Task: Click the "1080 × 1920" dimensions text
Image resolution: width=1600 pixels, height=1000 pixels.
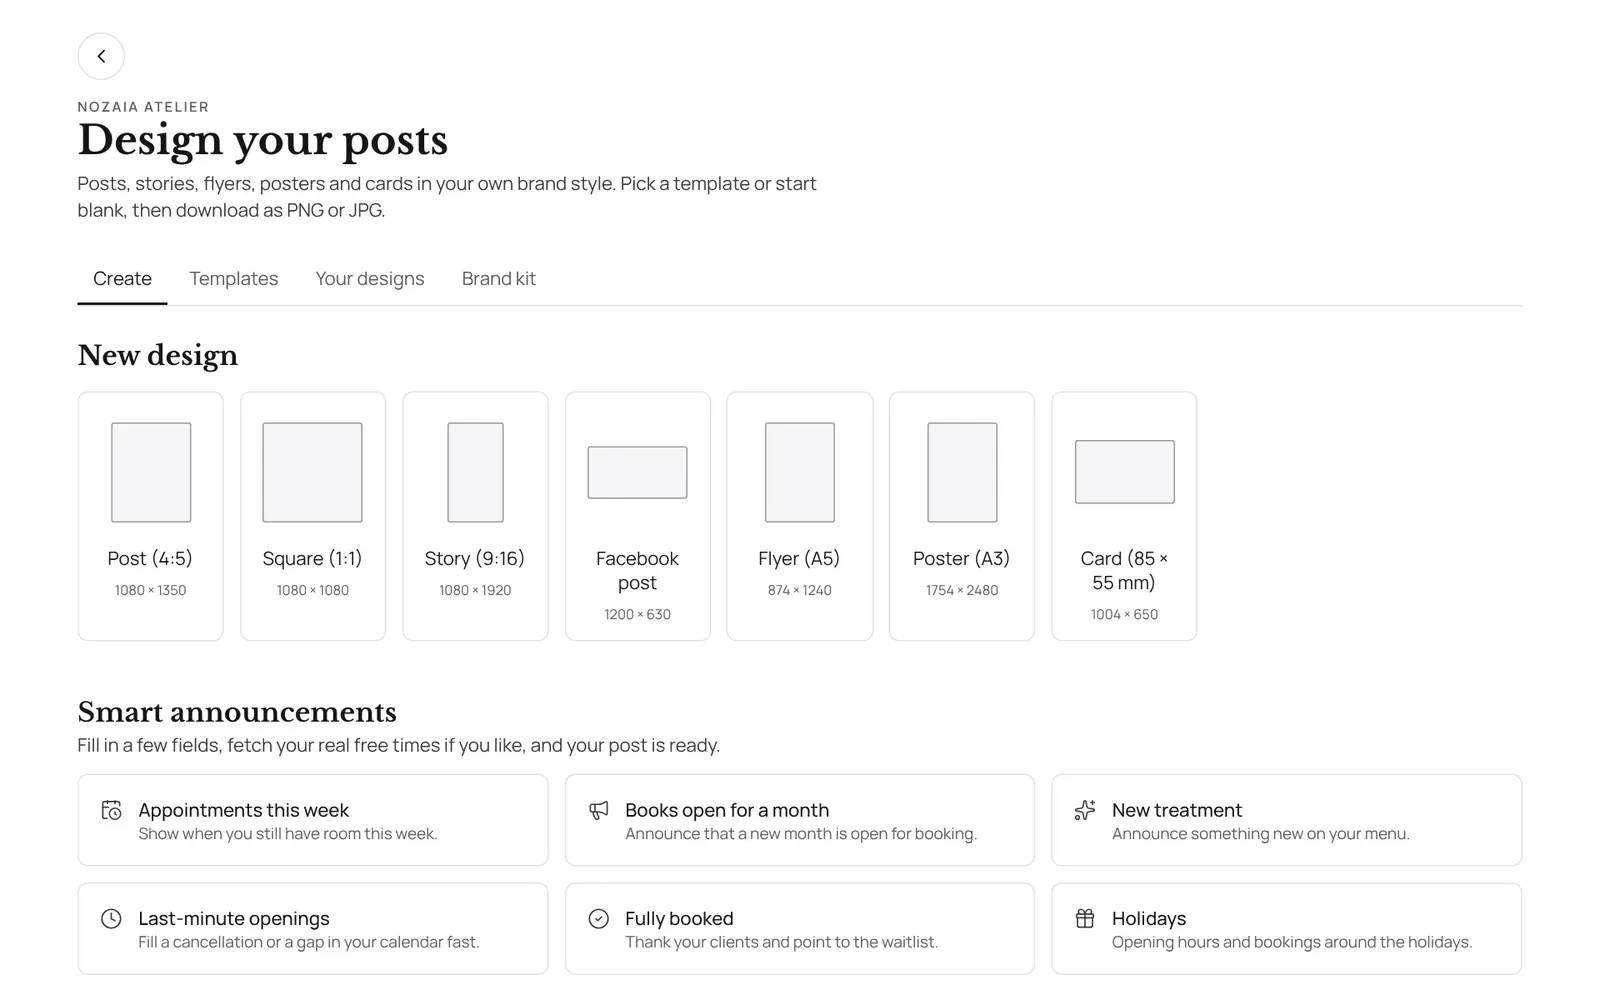Action: pos(475,590)
